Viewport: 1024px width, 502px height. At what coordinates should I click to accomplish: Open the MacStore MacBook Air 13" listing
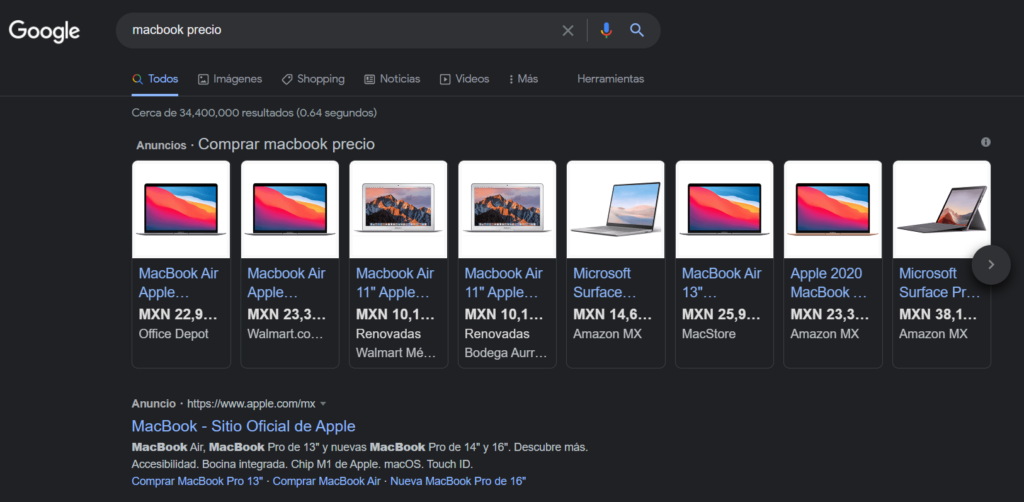pos(724,282)
